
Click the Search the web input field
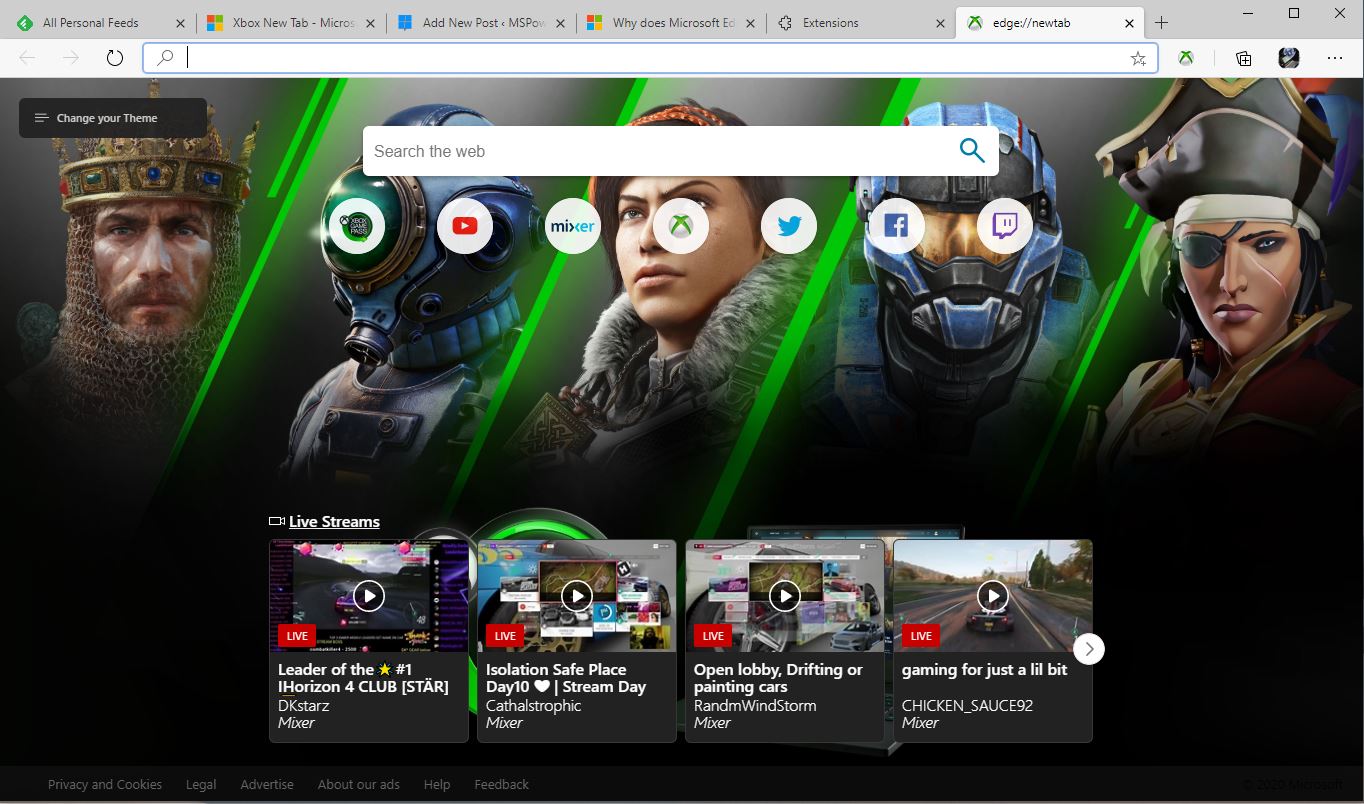coord(655,151)
